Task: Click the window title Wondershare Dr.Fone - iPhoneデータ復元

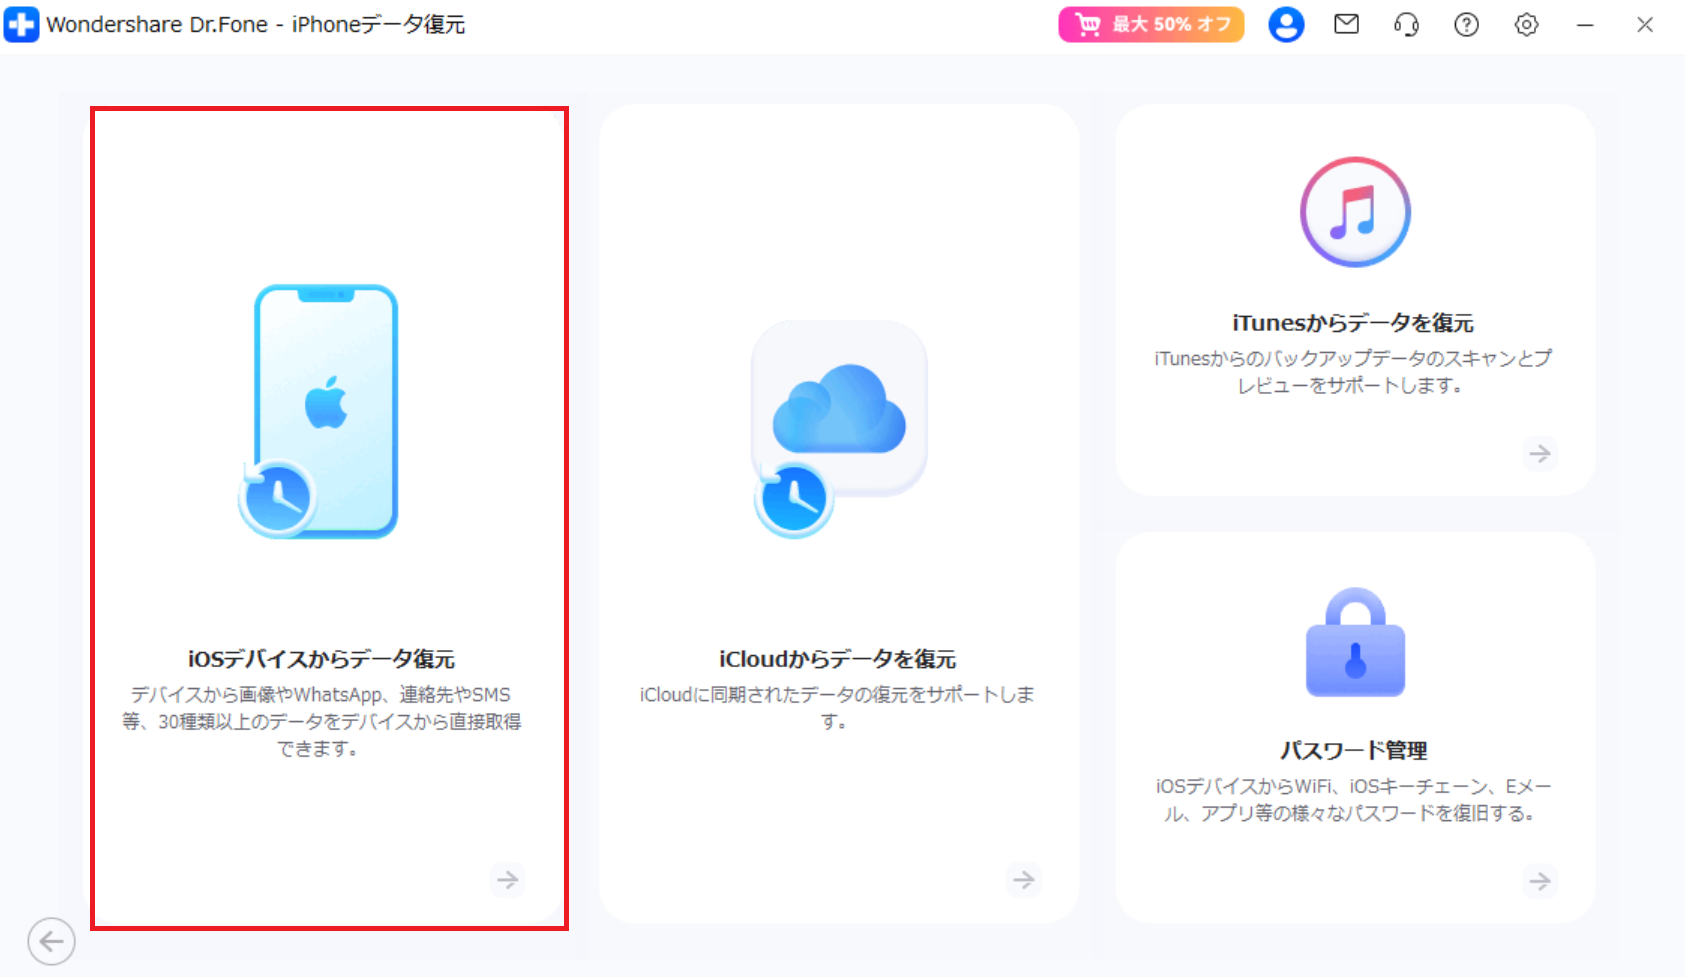Action: point(256,24)
